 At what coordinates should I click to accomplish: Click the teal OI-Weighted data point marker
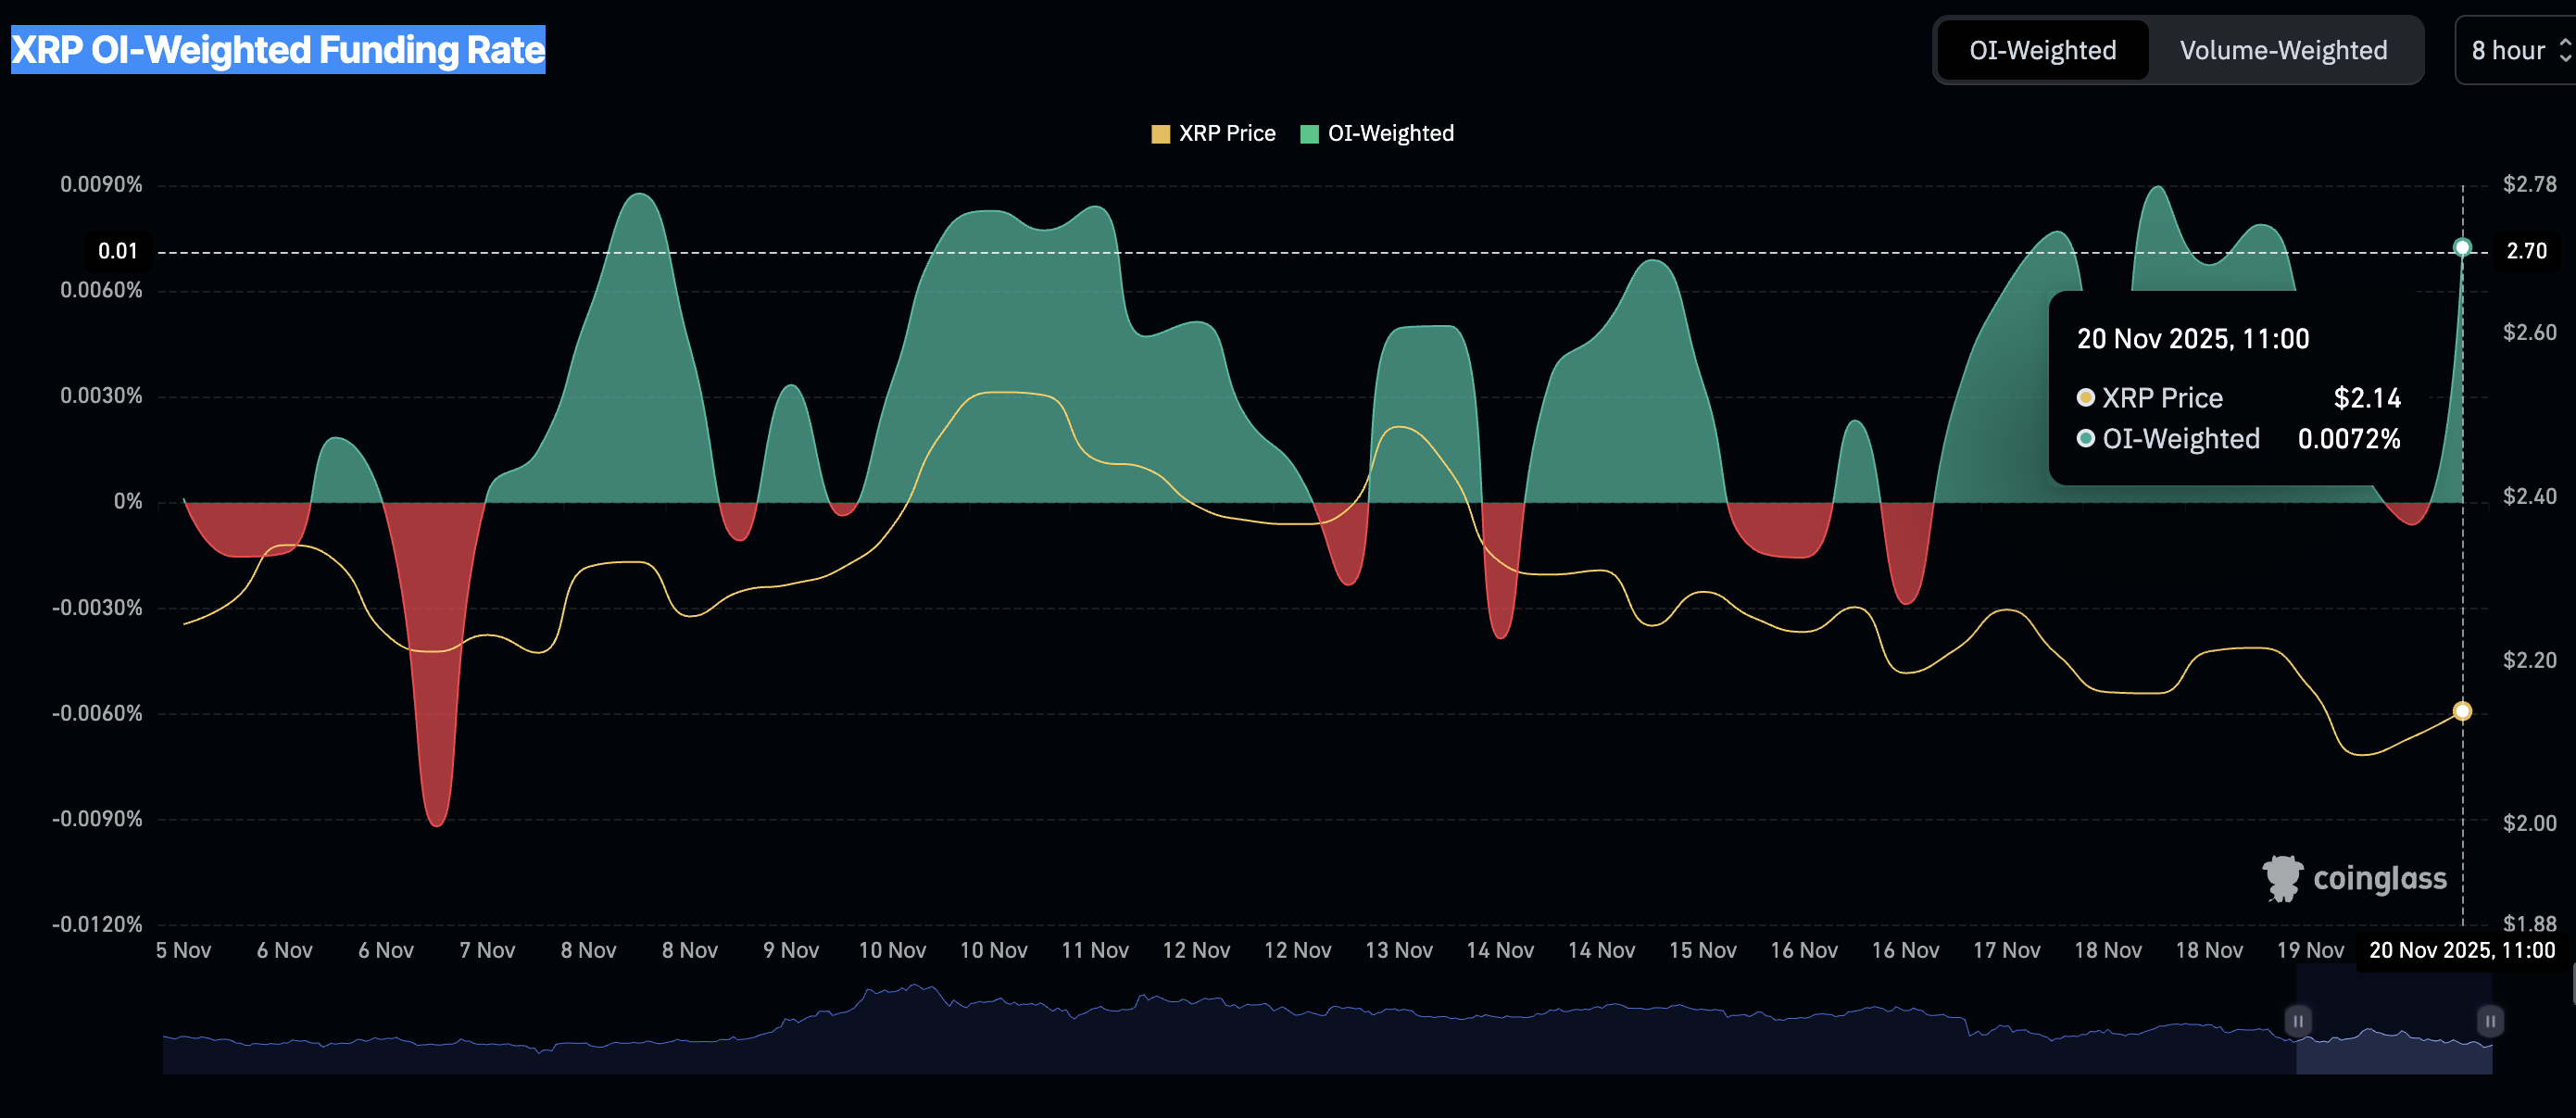tap(2462, 247)
